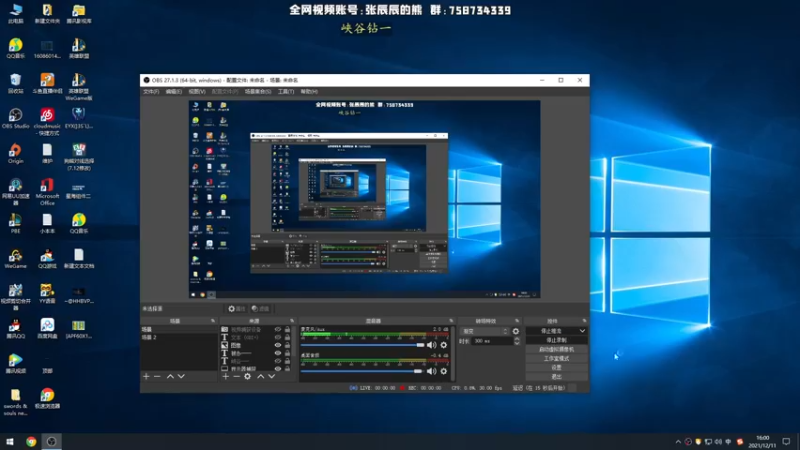Select the 腾讯QQ desktop icon
The image size is (800, 450).
pos(15,329)
